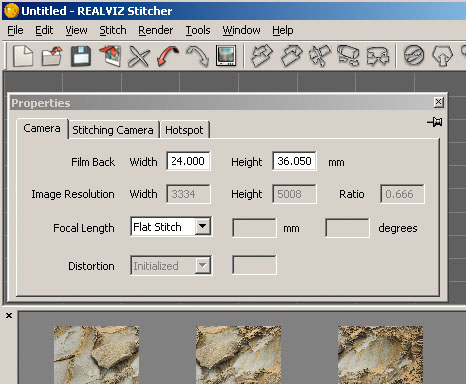Image resolution: width=466 pixels, height=384 pixels.
Task: Open the File menu
Action: (x=15, y=30)
